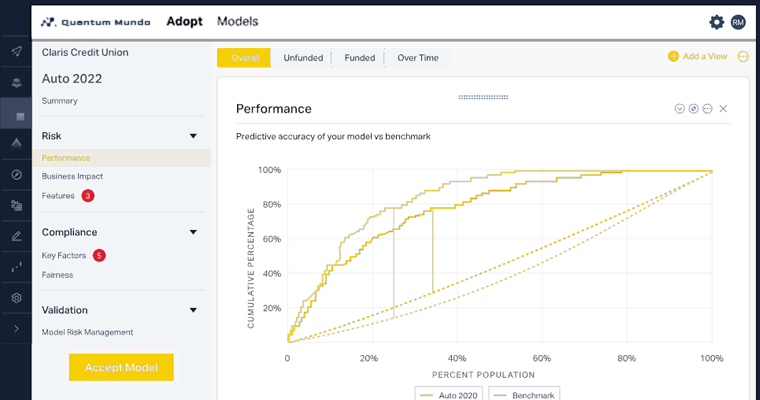
Task: Toggle Benchmark series in chart legend
Action: coord(529,394)
